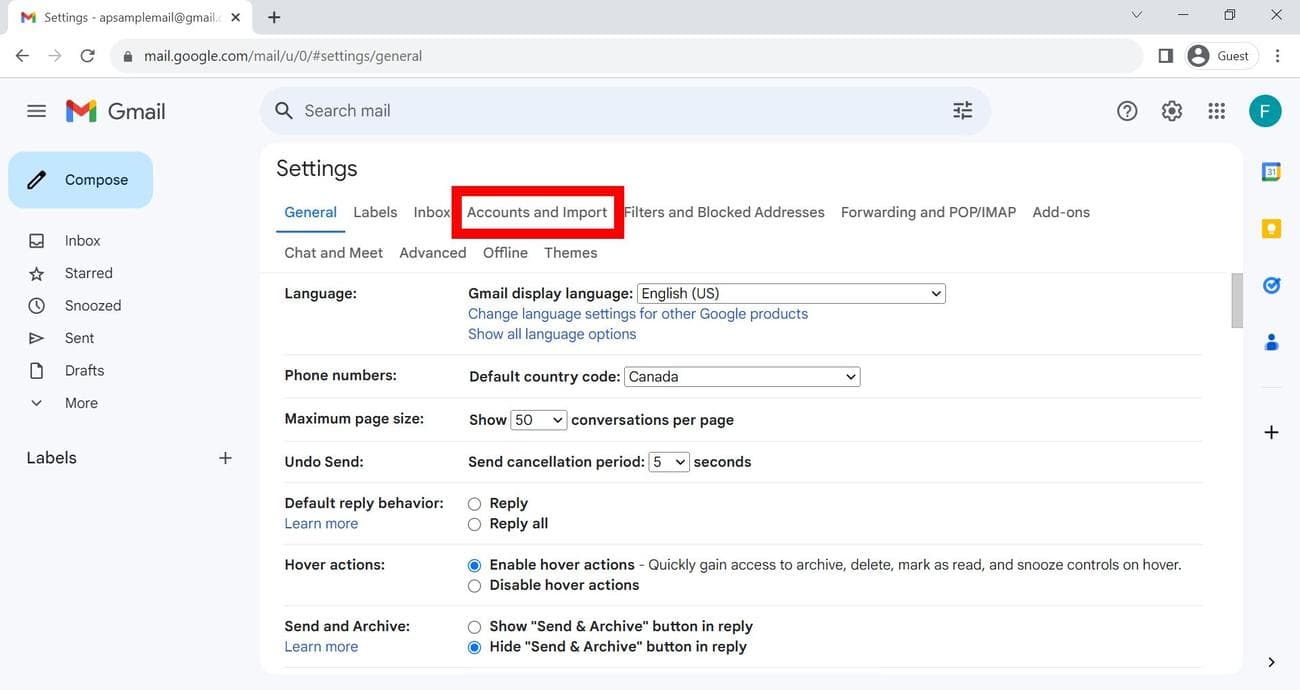The image size is (1300, 690).
Task: Enable Show "Send & Archive" button option
Action: [475, 627]
